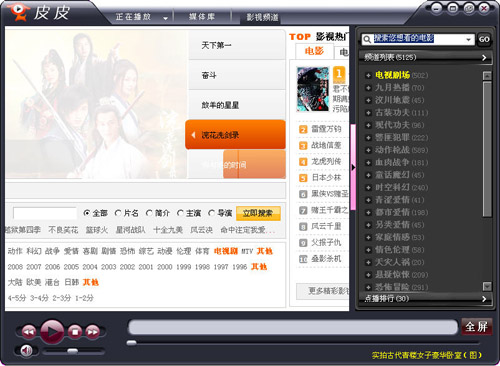Start playback with the round play button
The height and width of the screenshot is (366, 500).
tap(52, 331)
